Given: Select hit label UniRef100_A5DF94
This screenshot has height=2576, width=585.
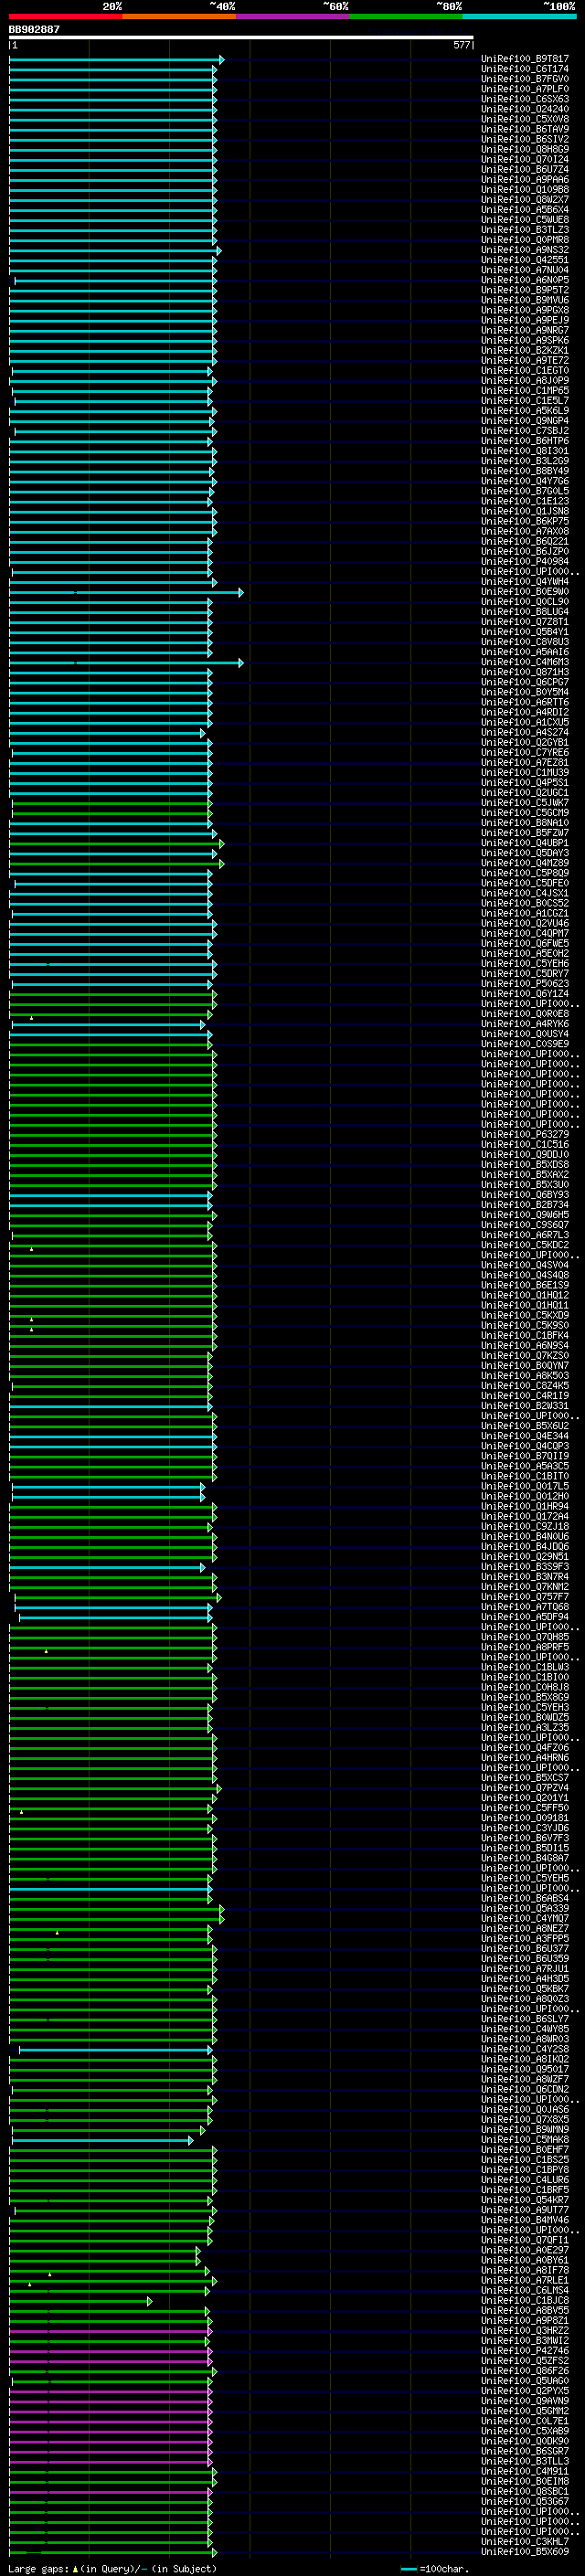Looking at the screenshot, I should coord(525,1616).
